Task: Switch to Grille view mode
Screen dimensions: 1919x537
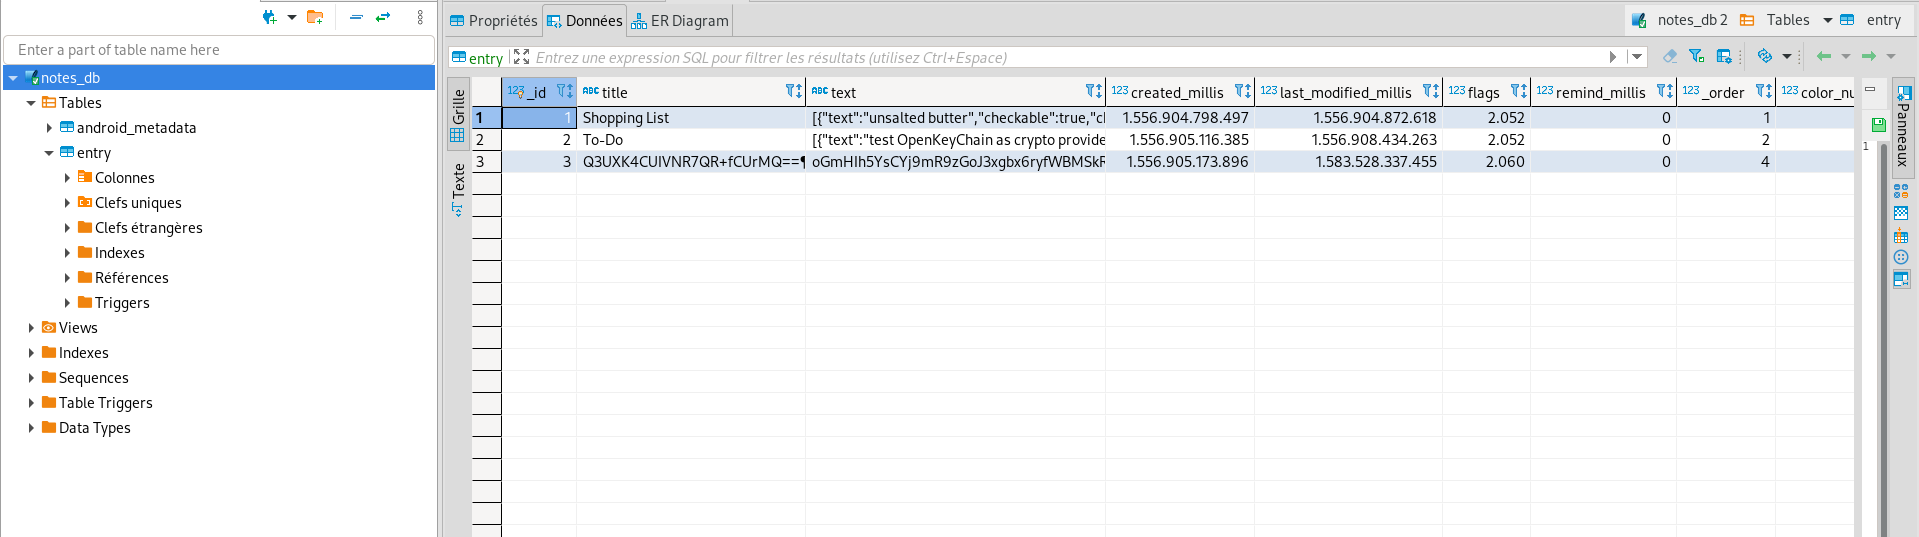Action: tap(458, 114)
